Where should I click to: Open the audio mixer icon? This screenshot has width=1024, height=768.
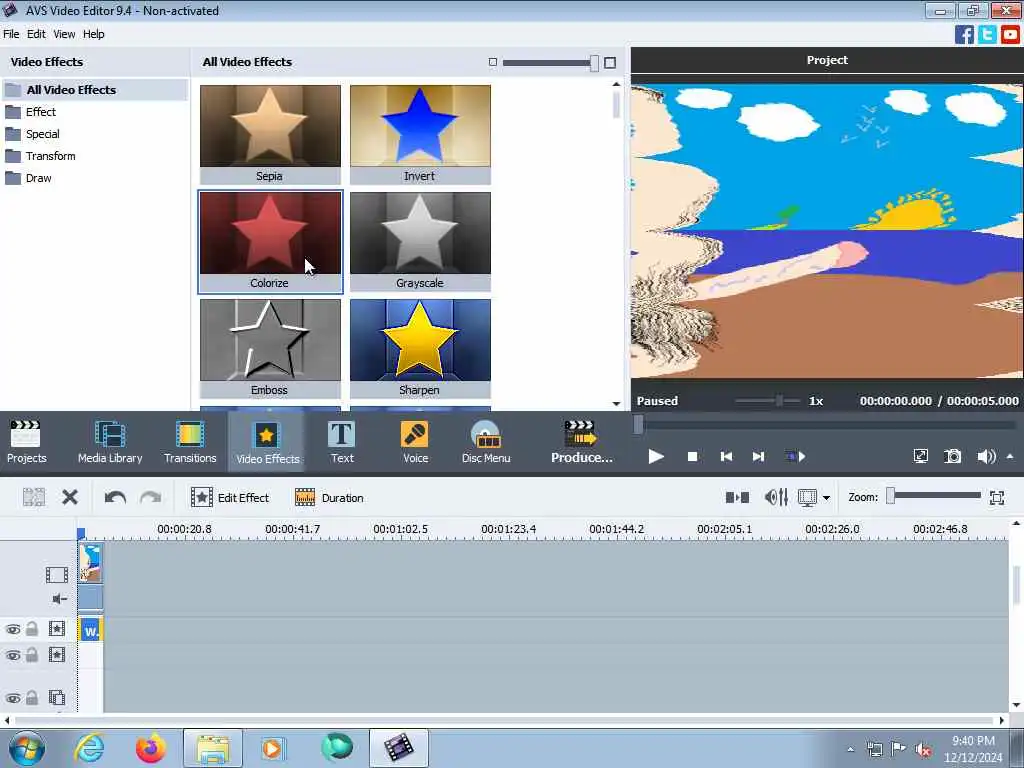(776, 498)
